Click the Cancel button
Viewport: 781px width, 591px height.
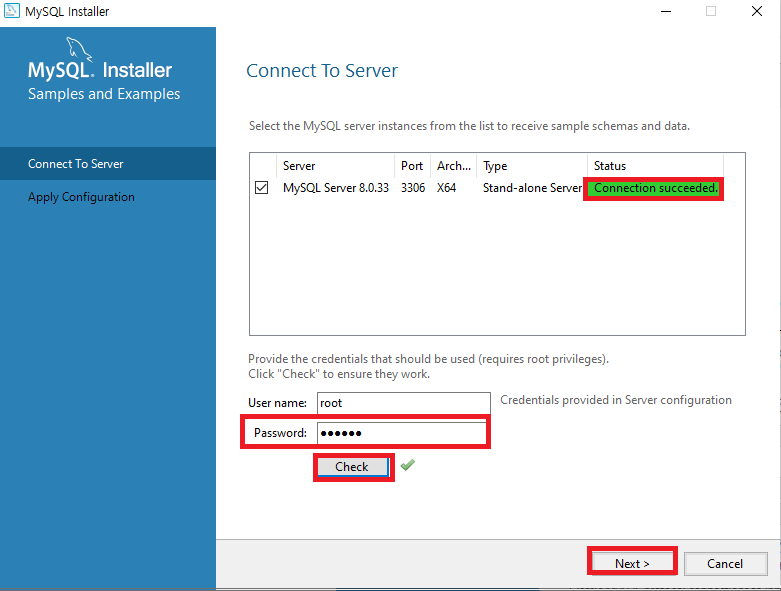click(725, 564)
